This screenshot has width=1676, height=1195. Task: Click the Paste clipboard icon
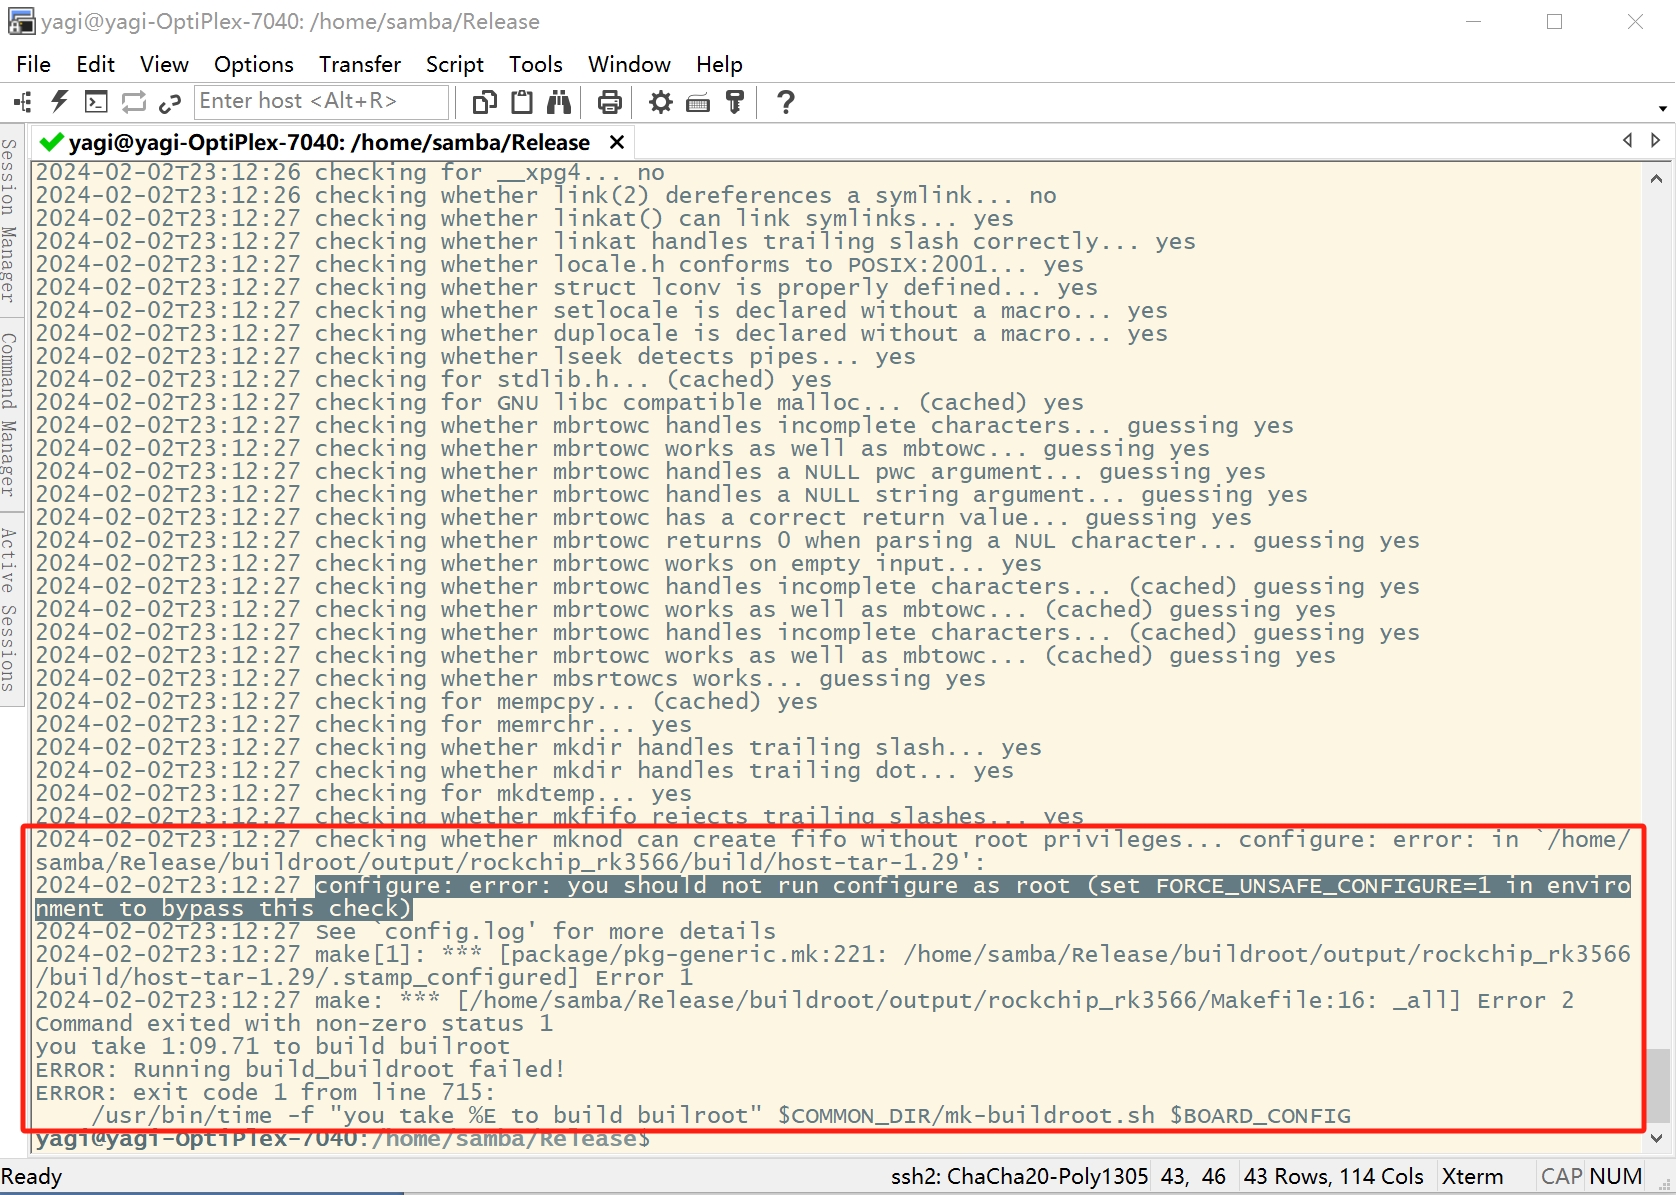[x=522, y=102]
